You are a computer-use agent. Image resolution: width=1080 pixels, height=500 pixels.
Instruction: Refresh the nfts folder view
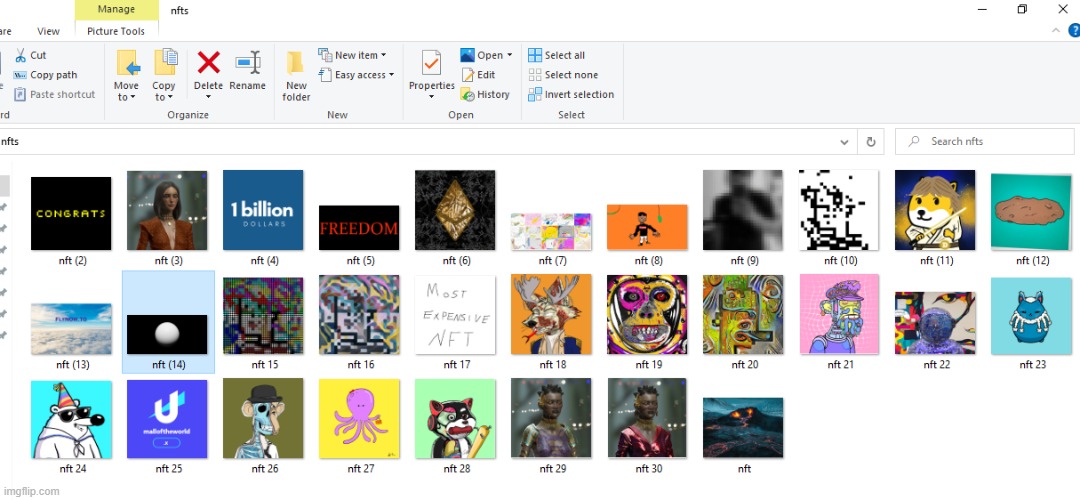(x=871, y=141)
